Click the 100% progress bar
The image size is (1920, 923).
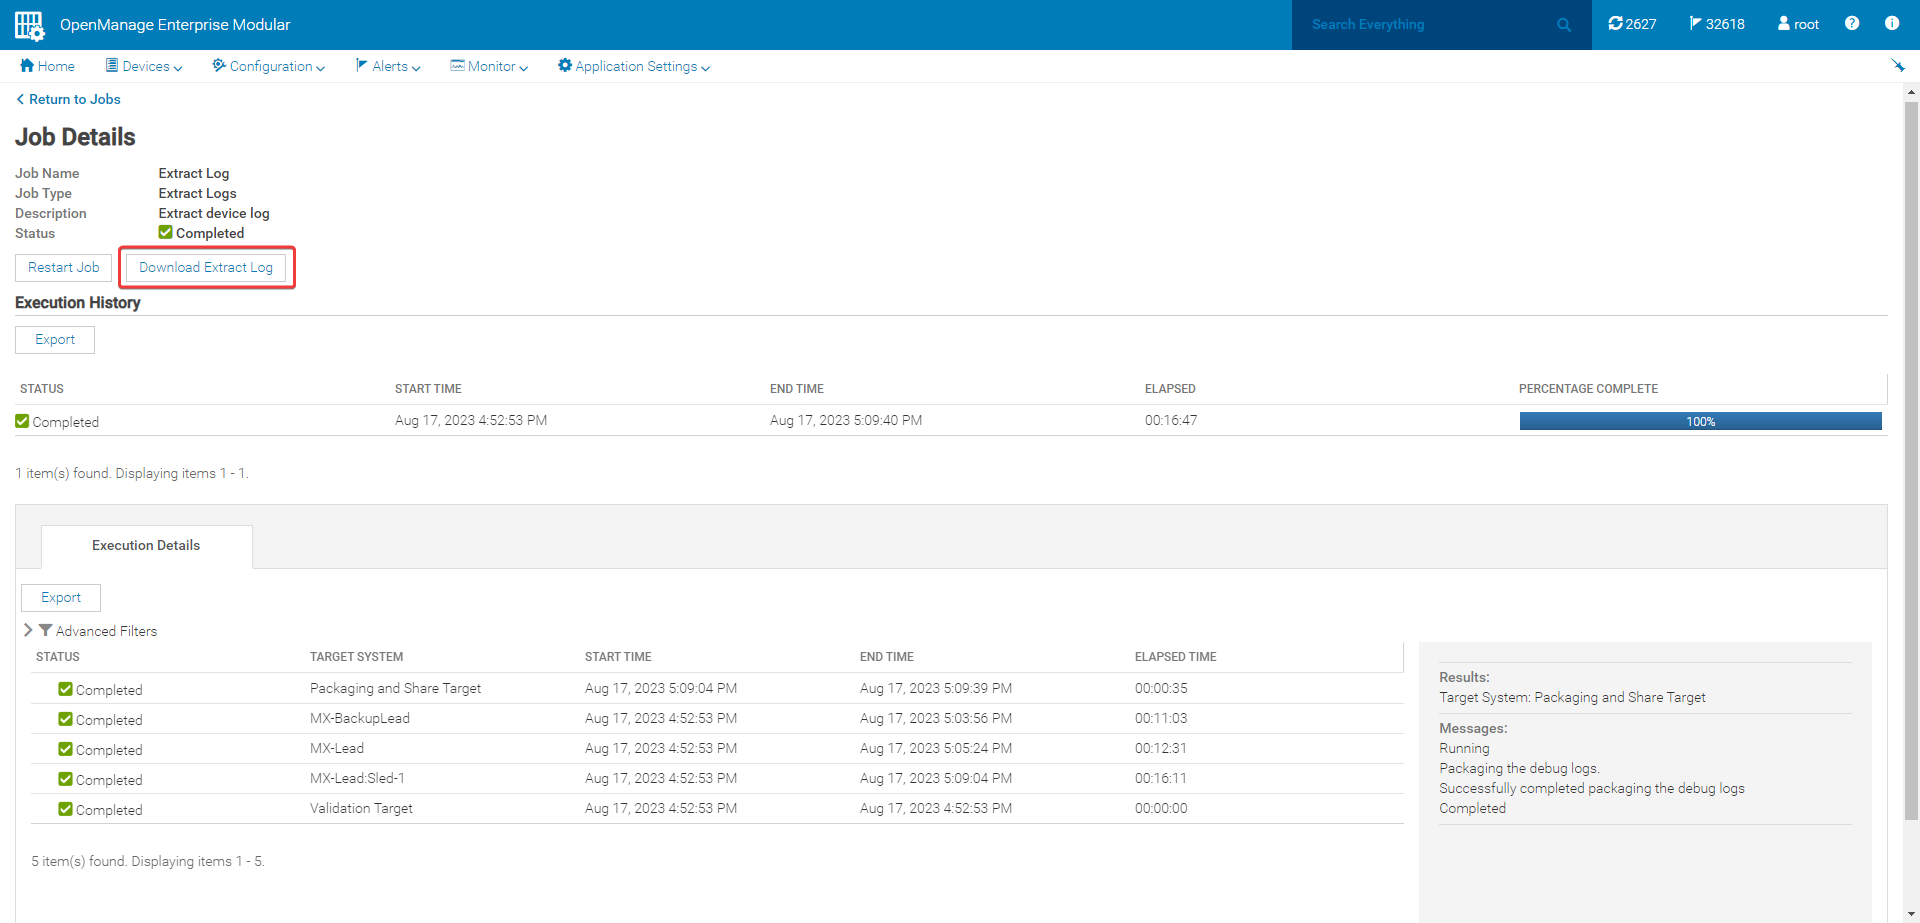[x=1700, y=421]
